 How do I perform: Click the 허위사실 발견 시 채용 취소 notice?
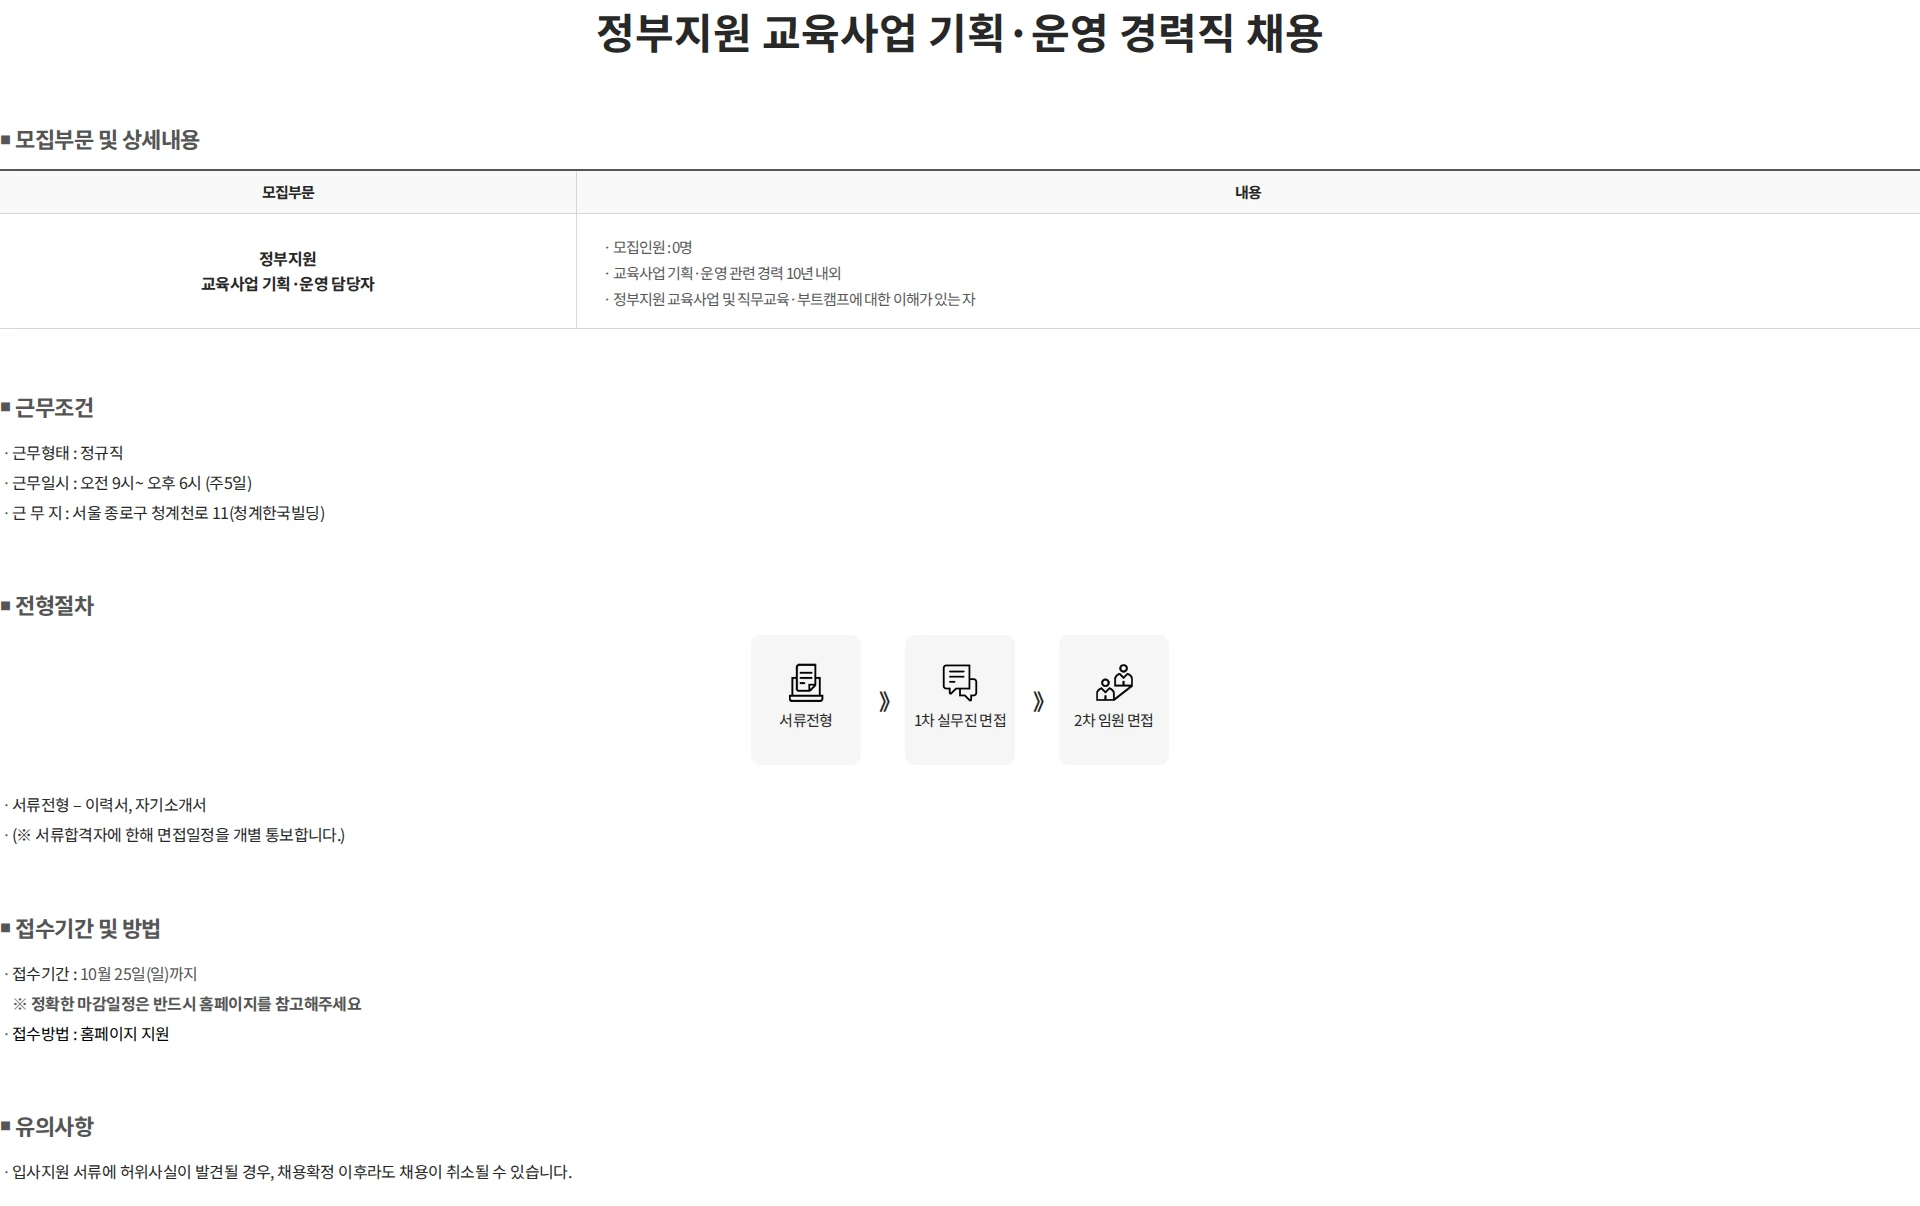click(x=288, y=1172)
